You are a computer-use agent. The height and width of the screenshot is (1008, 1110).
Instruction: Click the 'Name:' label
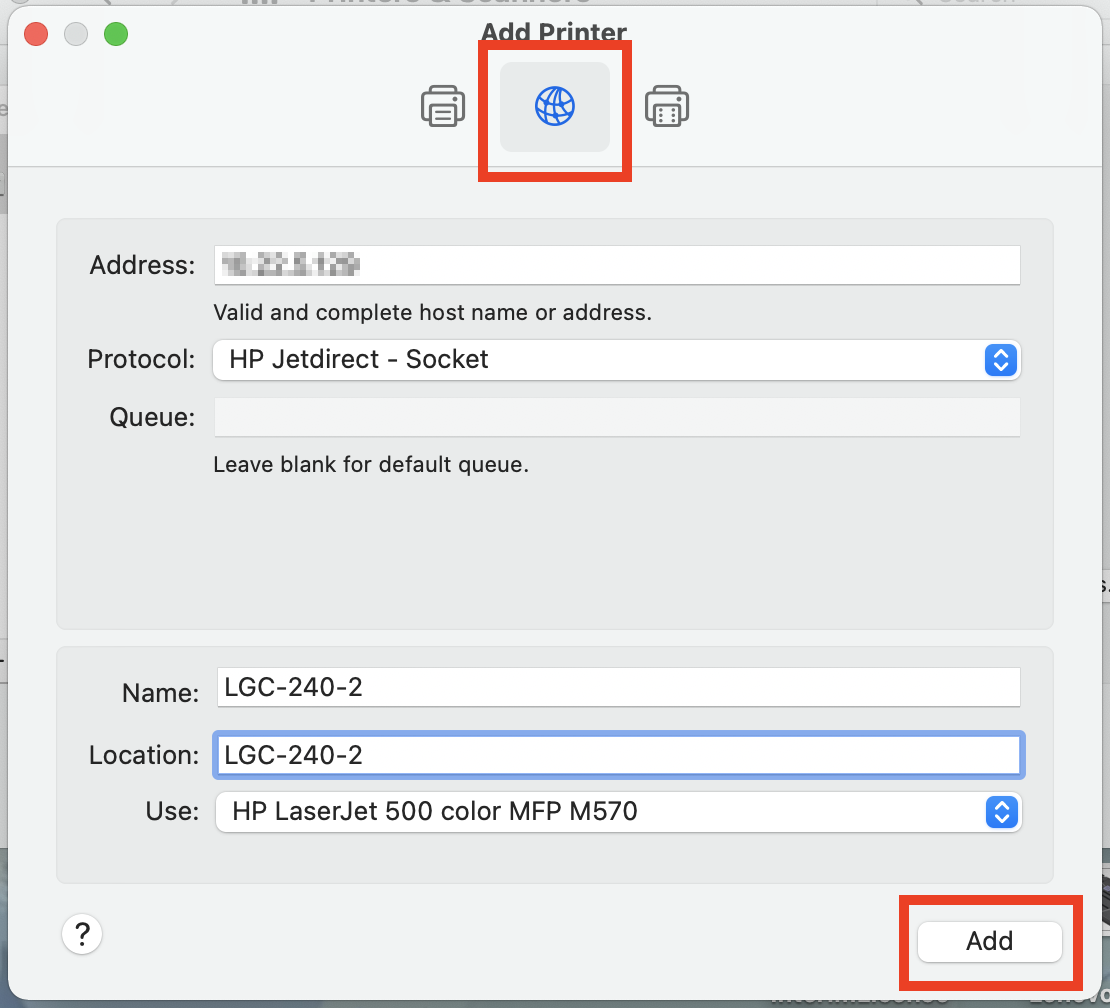pyautogui.click(x=161, y=693)
